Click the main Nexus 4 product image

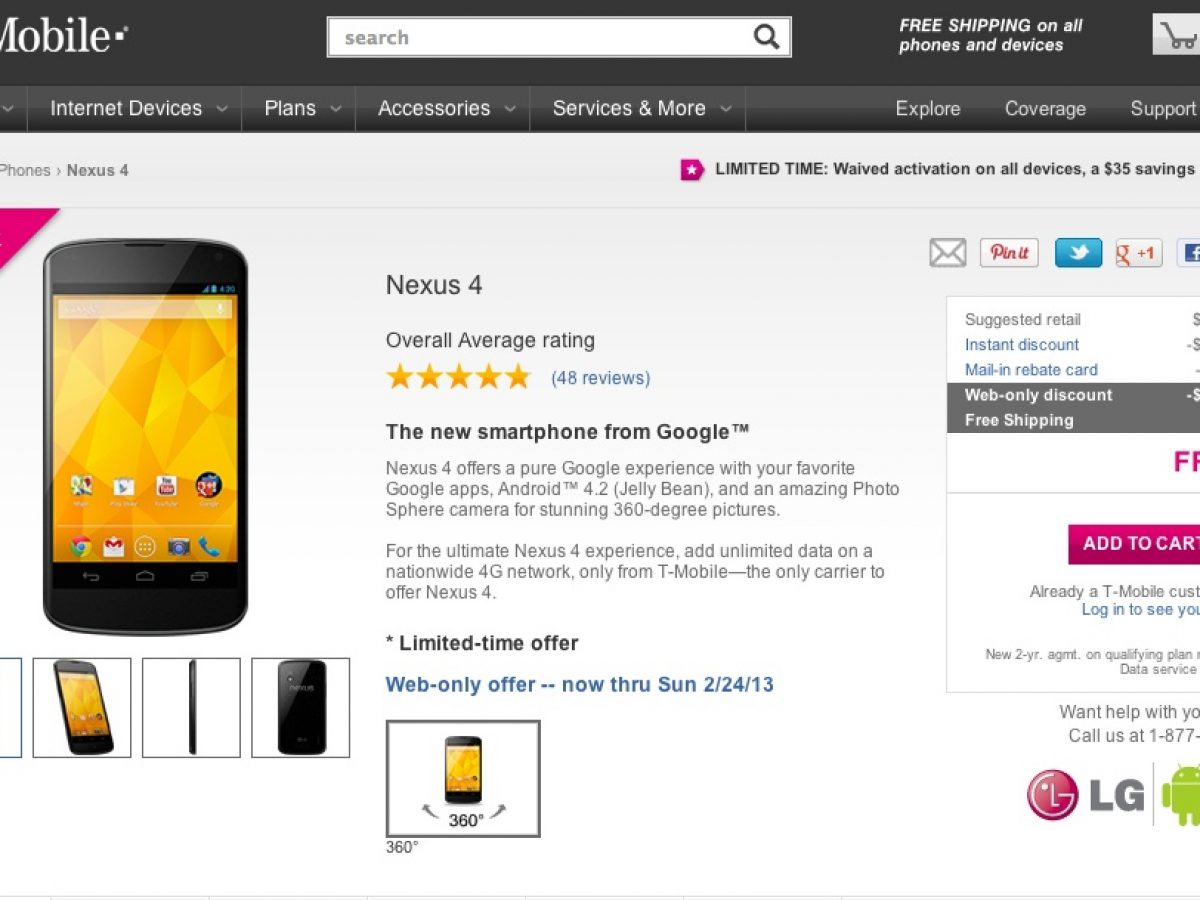pos(146,436)
